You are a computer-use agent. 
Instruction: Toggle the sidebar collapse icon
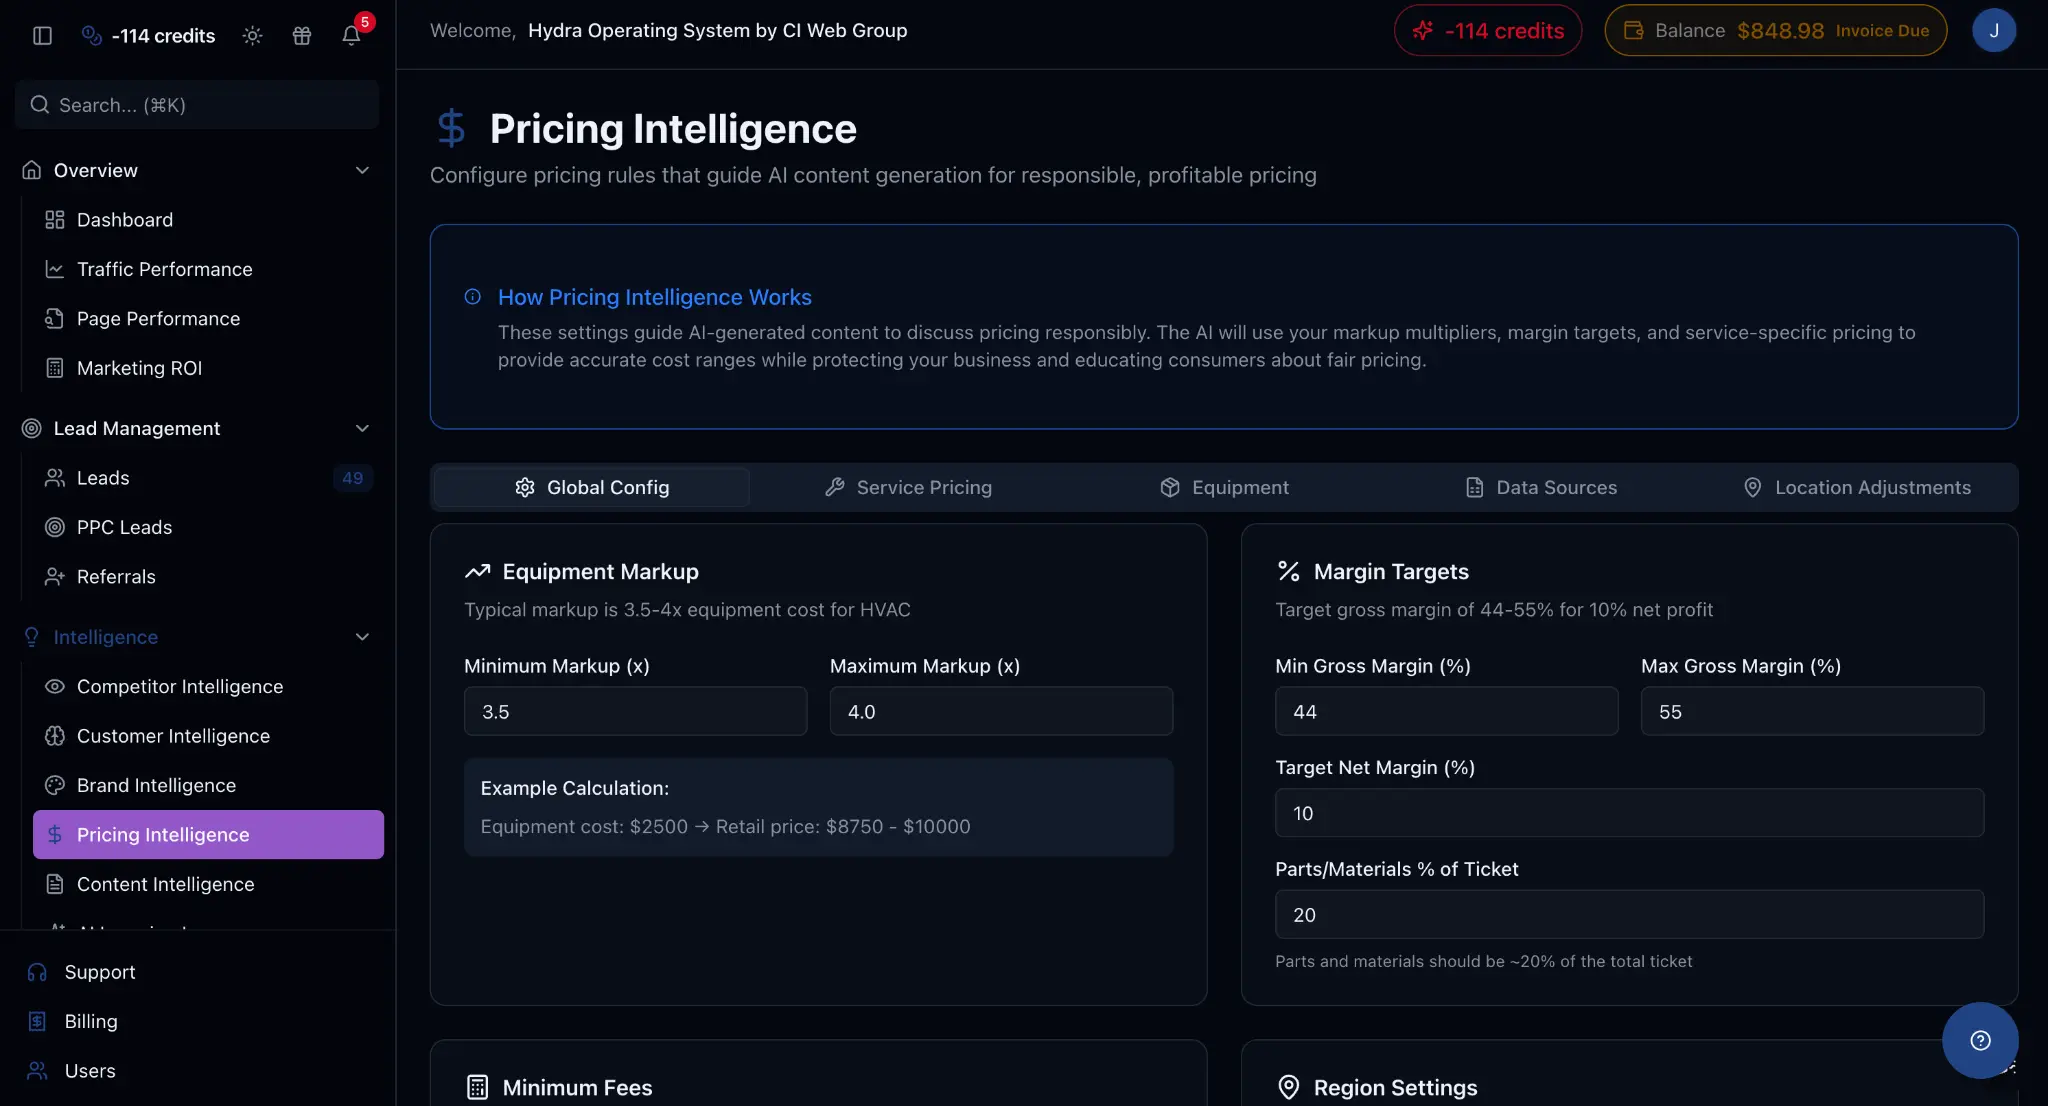pyautogui.click(x=41, y=35)
